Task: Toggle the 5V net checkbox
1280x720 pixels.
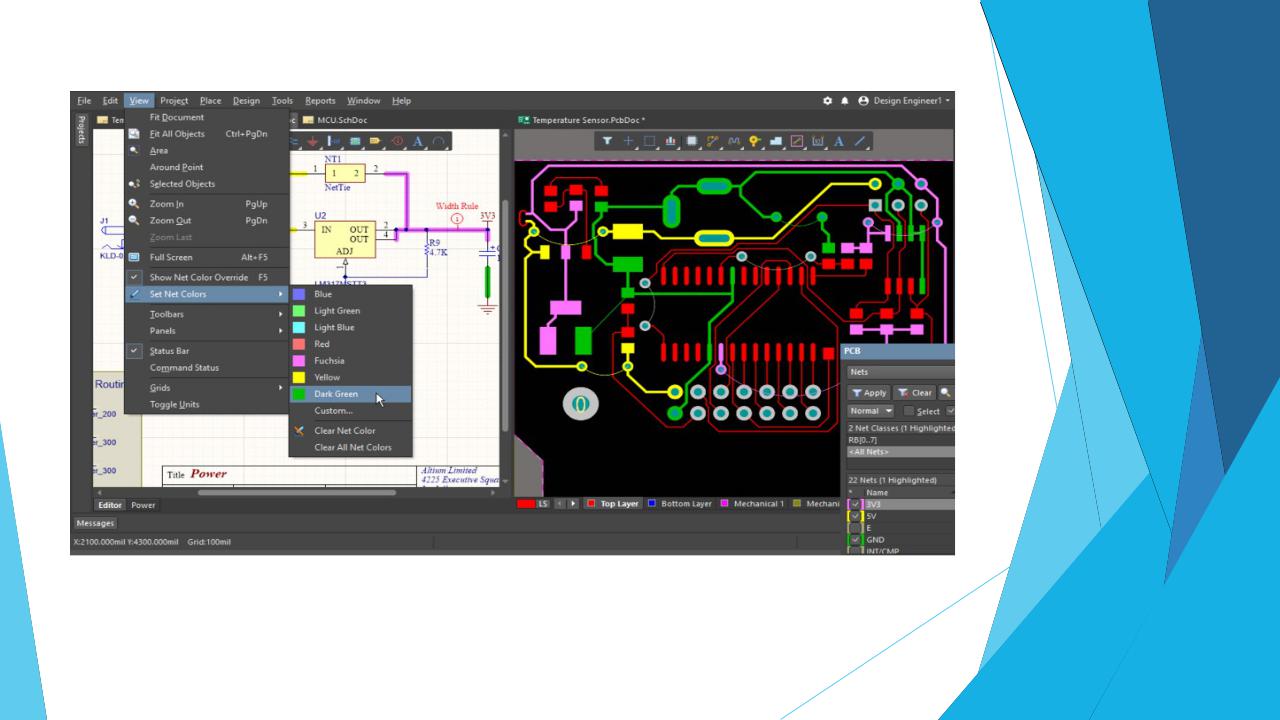Action: [x=855, y=516]
